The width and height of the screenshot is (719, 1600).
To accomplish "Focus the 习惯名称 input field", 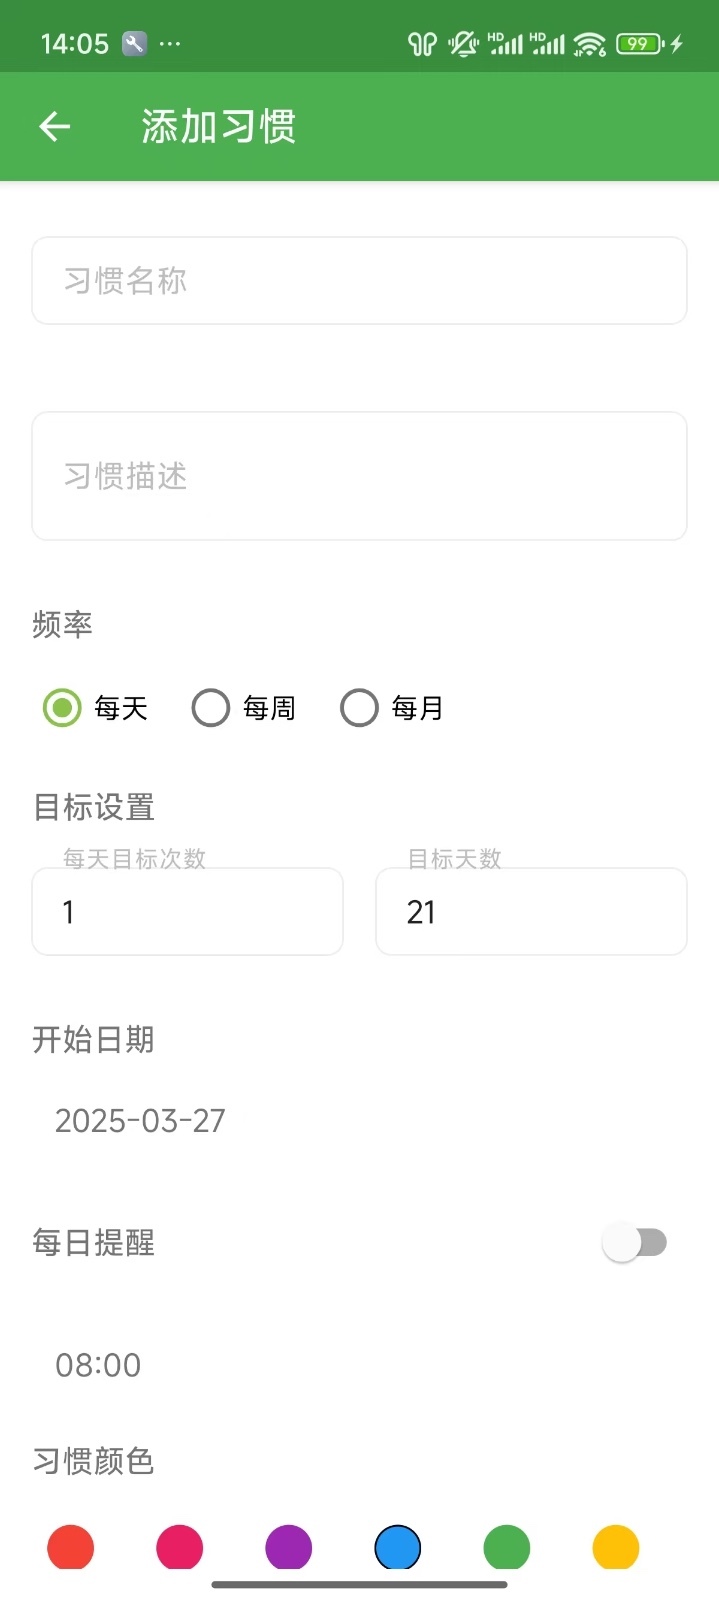I will 359,281.
